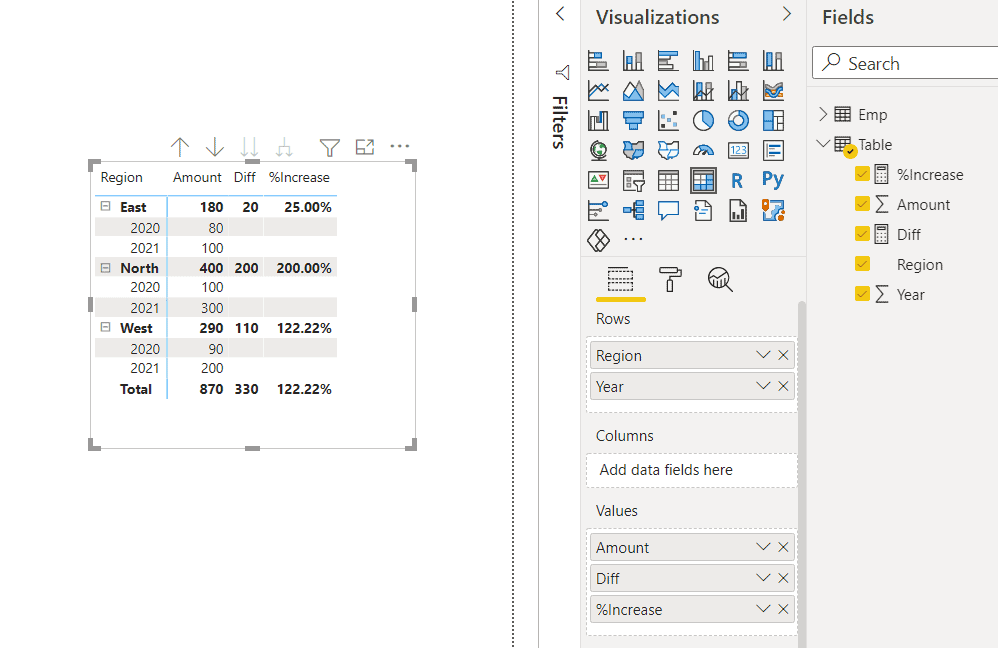
Task: Select the Pie chart visualization icon
Action: point(703,119)
